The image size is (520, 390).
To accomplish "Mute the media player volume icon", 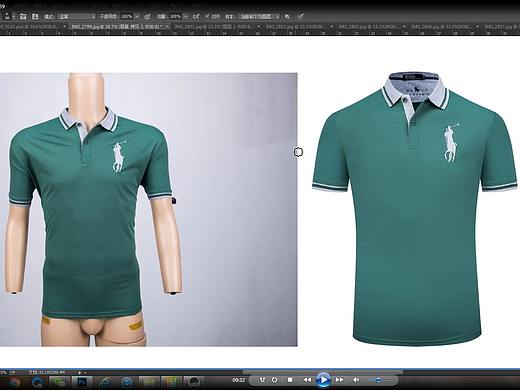I will [356, 380].
